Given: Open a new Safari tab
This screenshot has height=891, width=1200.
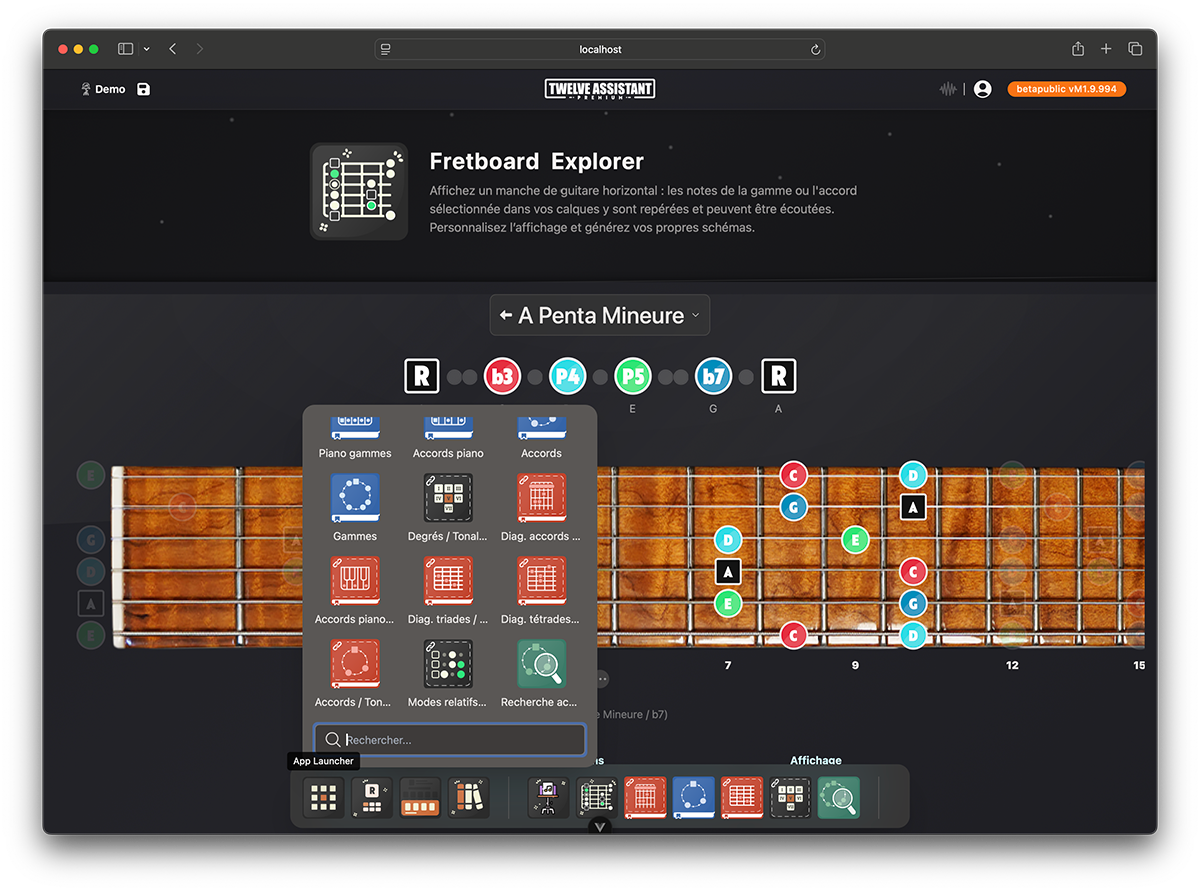Looking at the screenshot, I should coord(1106,49).
